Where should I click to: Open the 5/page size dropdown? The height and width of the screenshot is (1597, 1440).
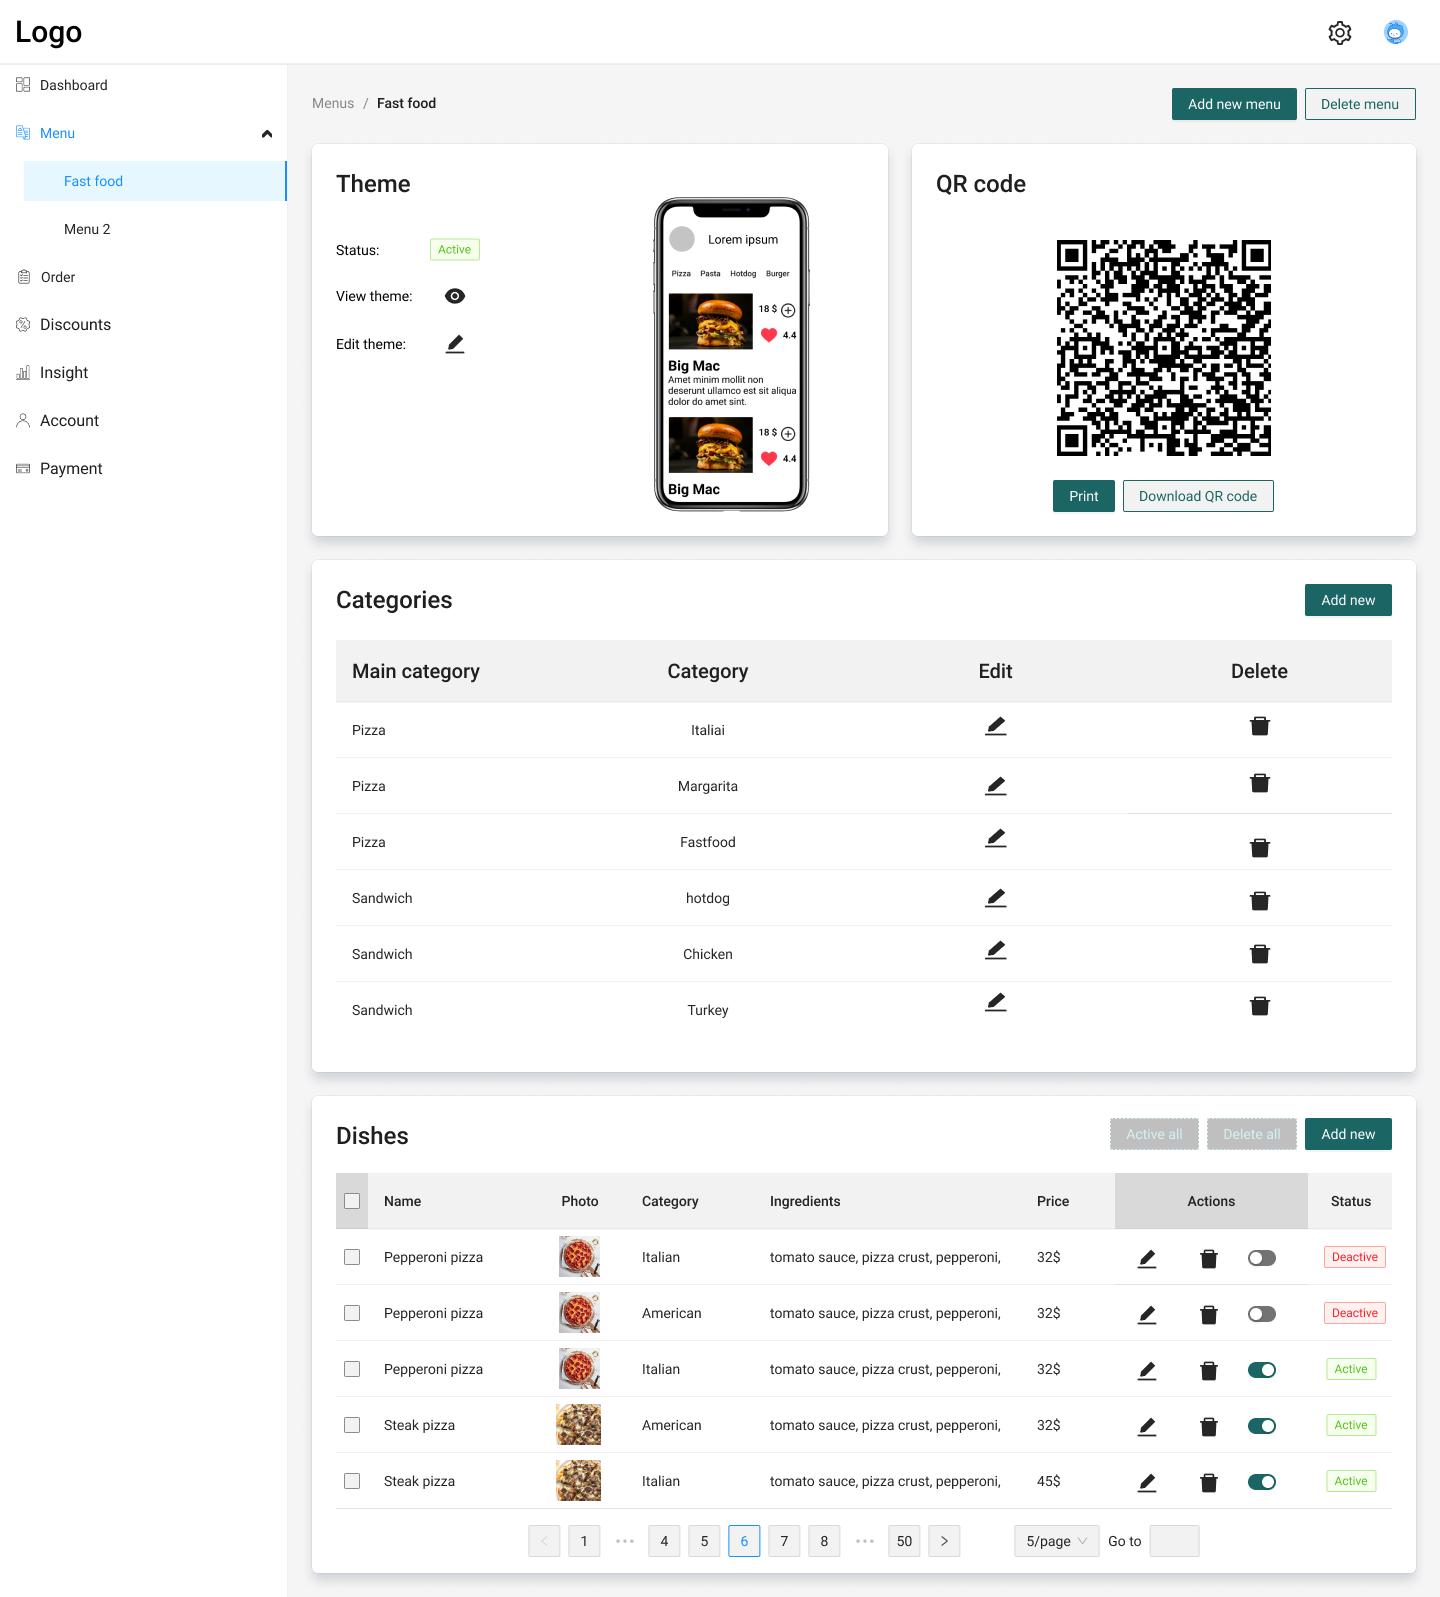point(1057,1541)
